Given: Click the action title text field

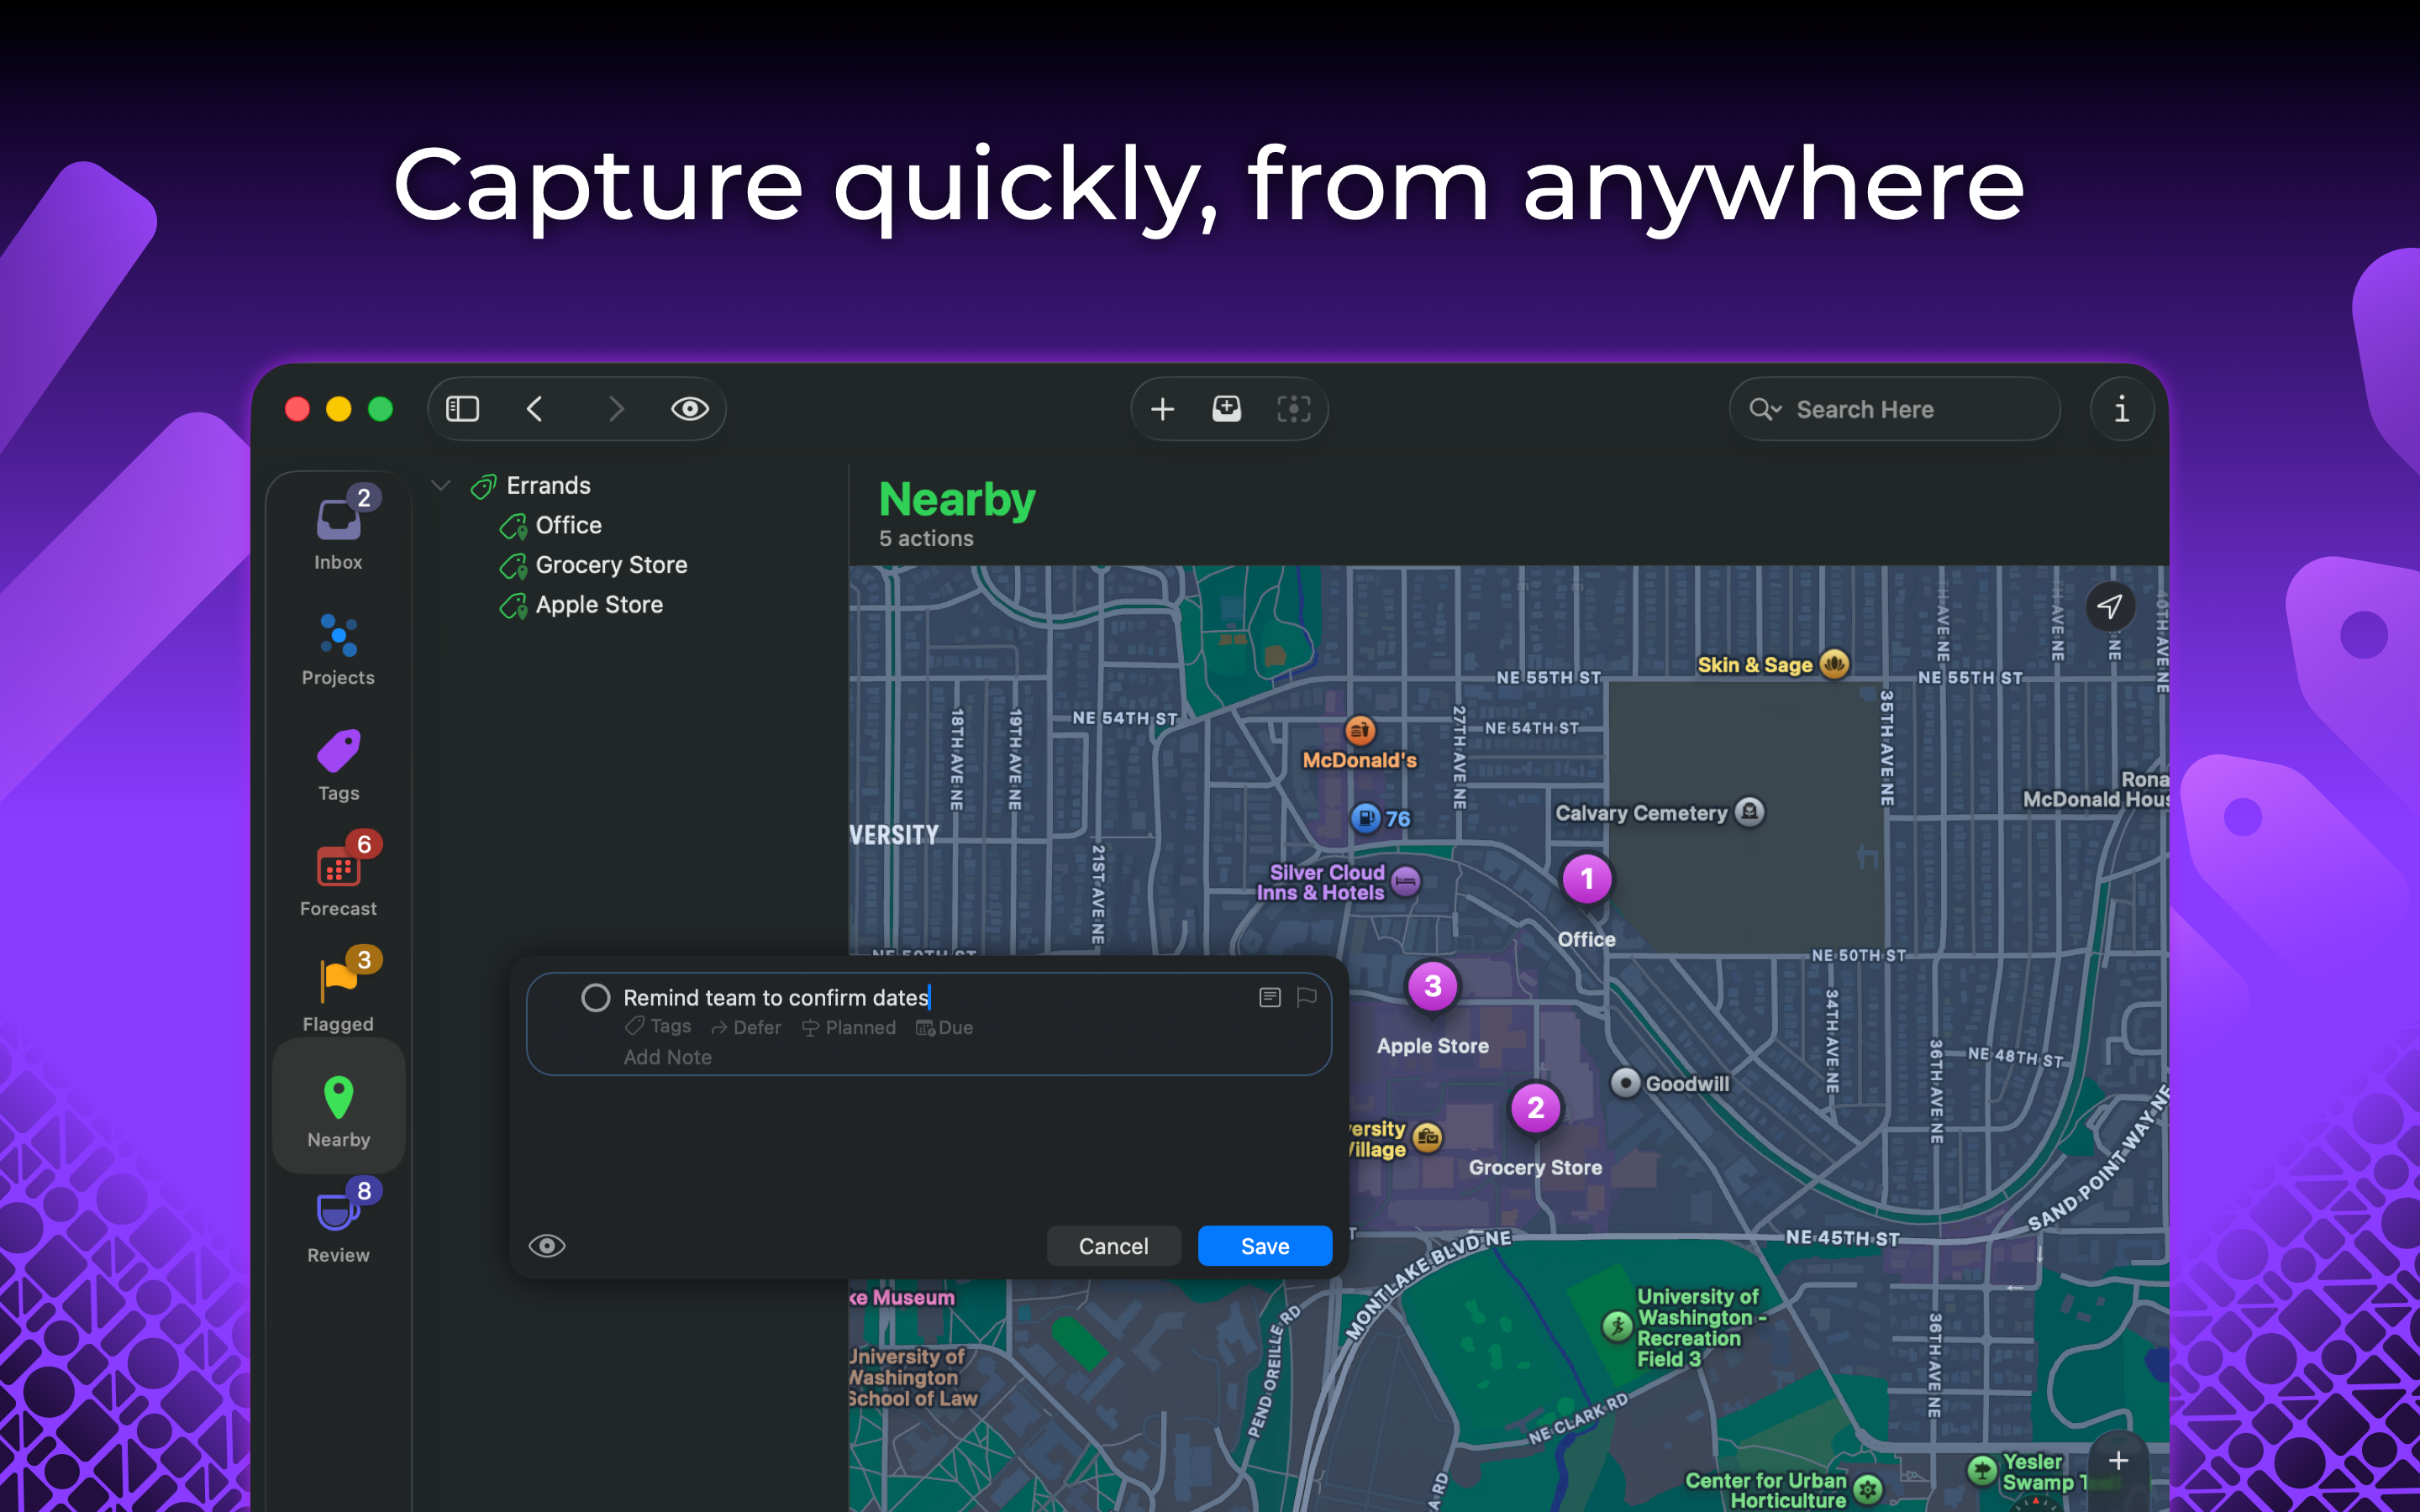Looking at the screenshot, I should point(776,998).
